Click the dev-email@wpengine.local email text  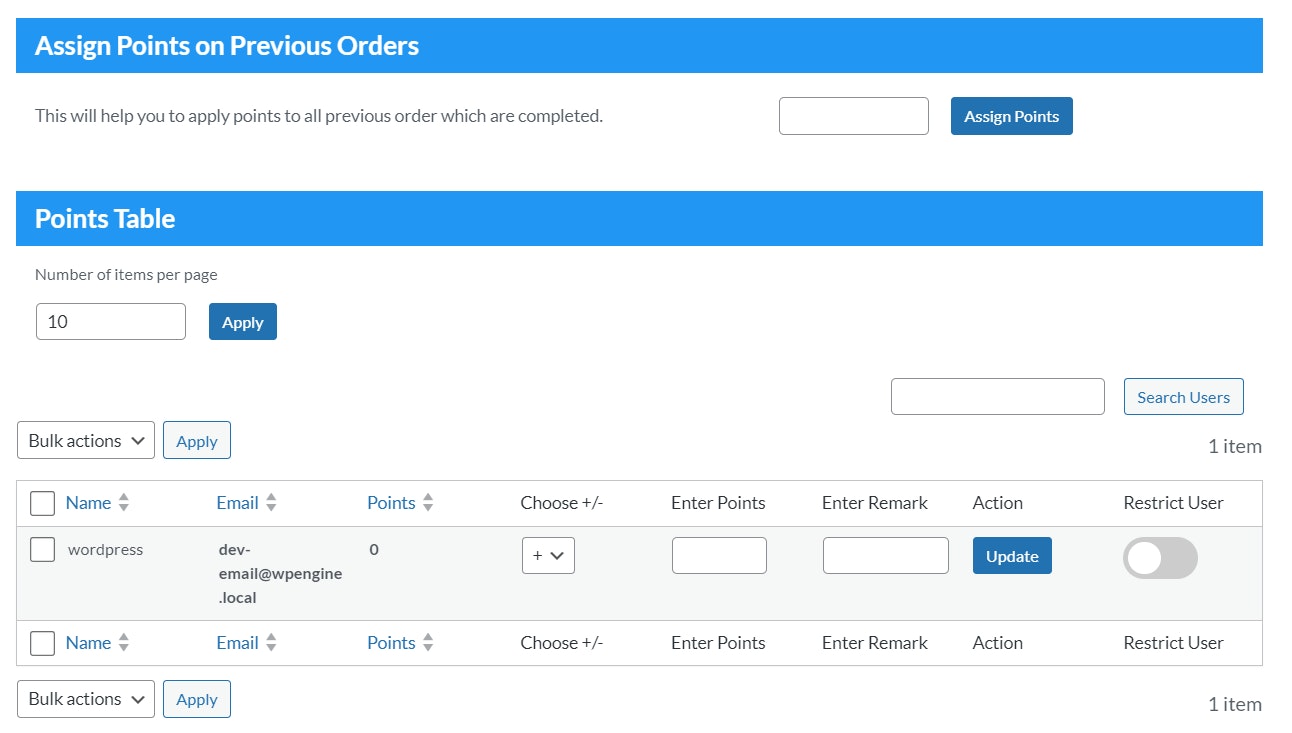[x=280, y=574]
